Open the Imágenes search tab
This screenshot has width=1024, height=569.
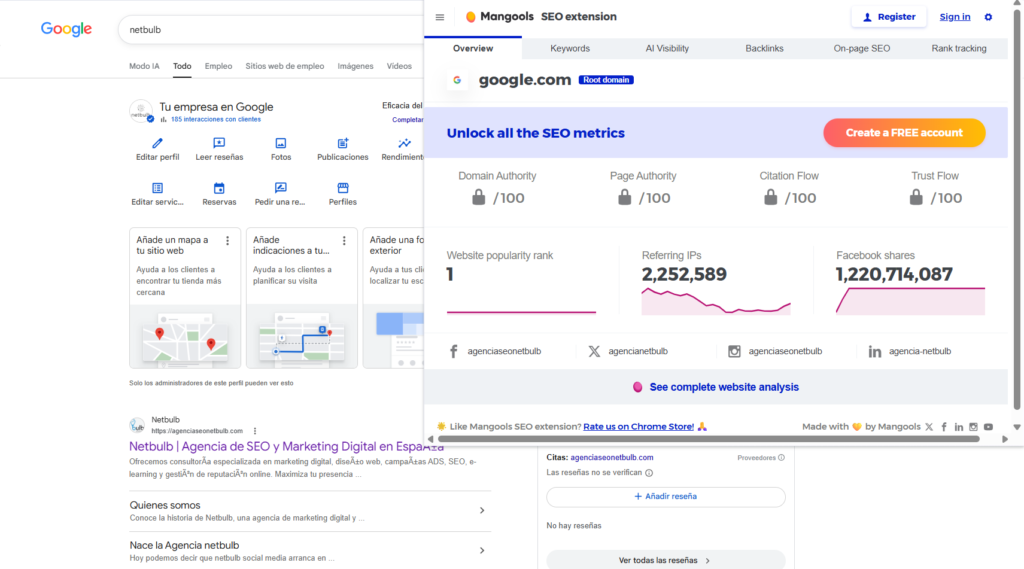(355, 66)
